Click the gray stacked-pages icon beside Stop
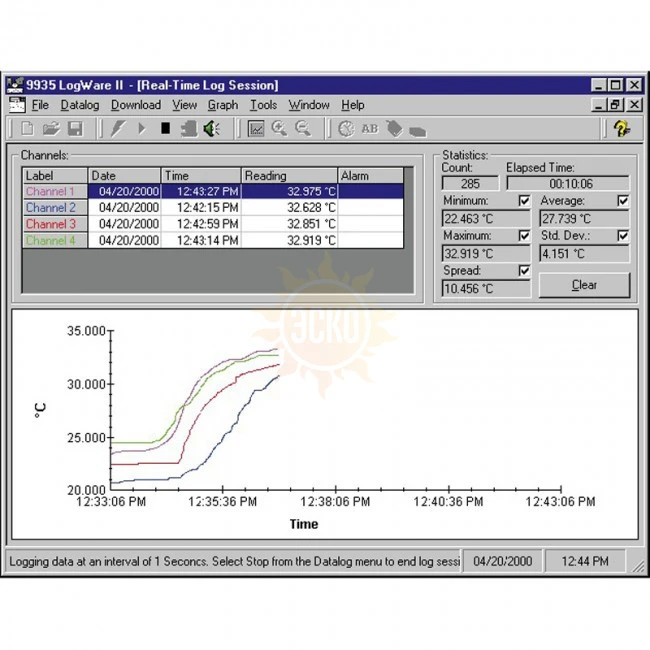Image resolution: width=650 pixels, height=650 pixels. (189, 129)
